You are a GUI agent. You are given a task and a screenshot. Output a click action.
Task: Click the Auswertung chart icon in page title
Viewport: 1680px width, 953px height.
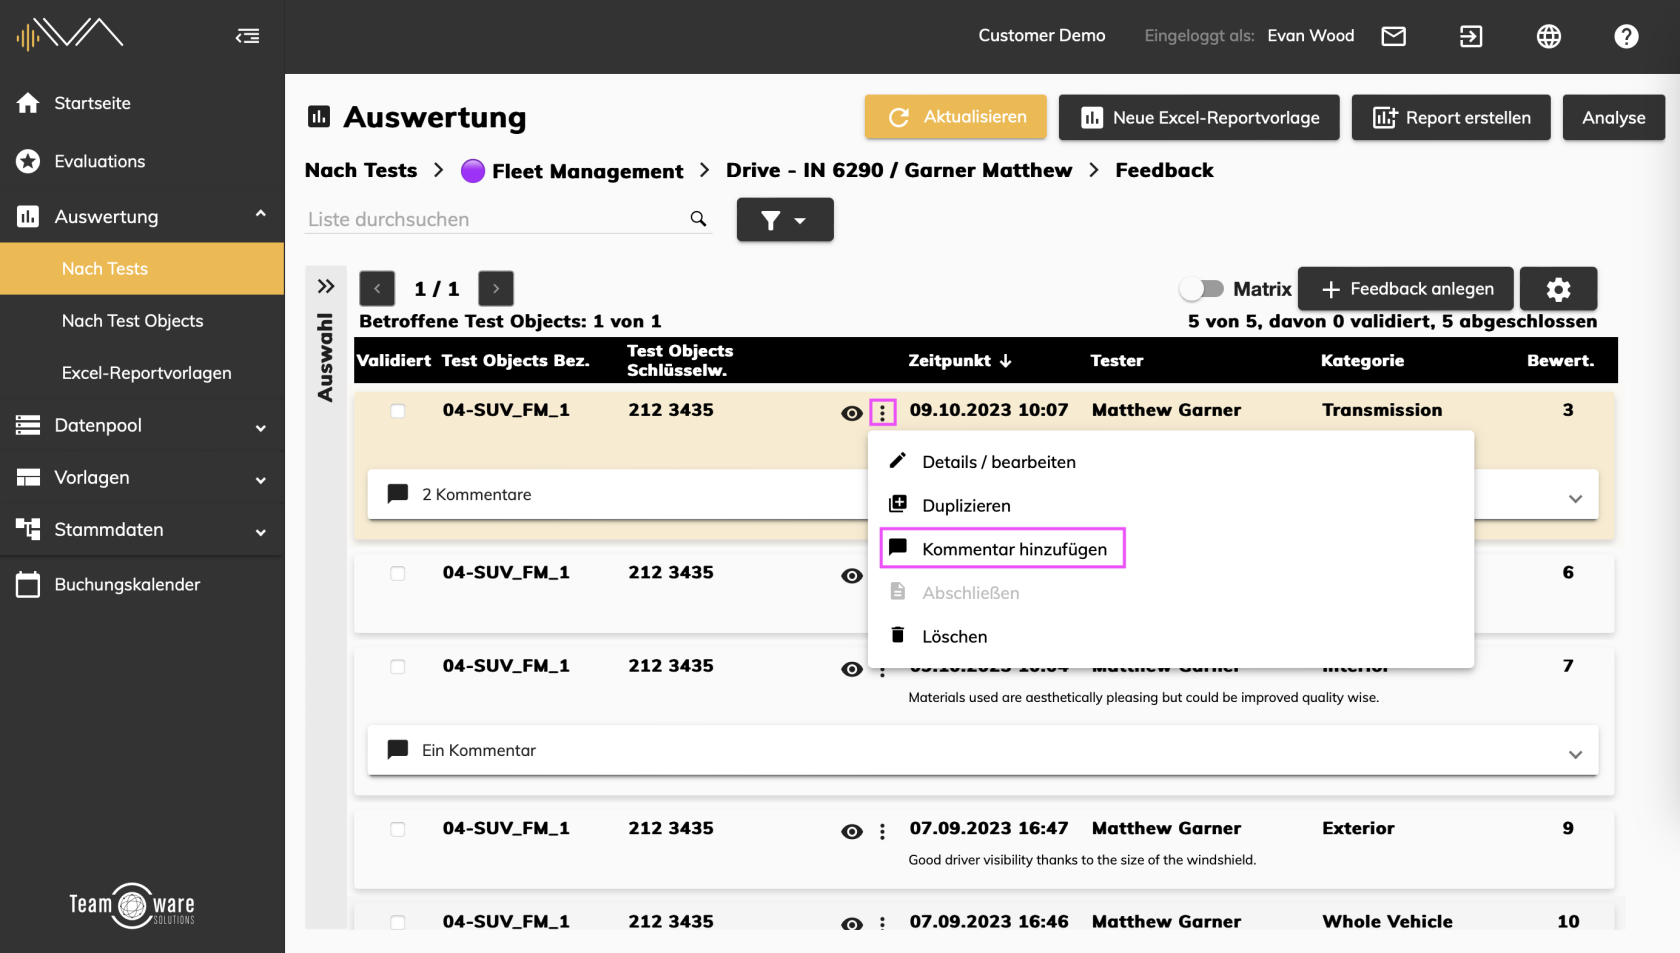coord(319,117)
